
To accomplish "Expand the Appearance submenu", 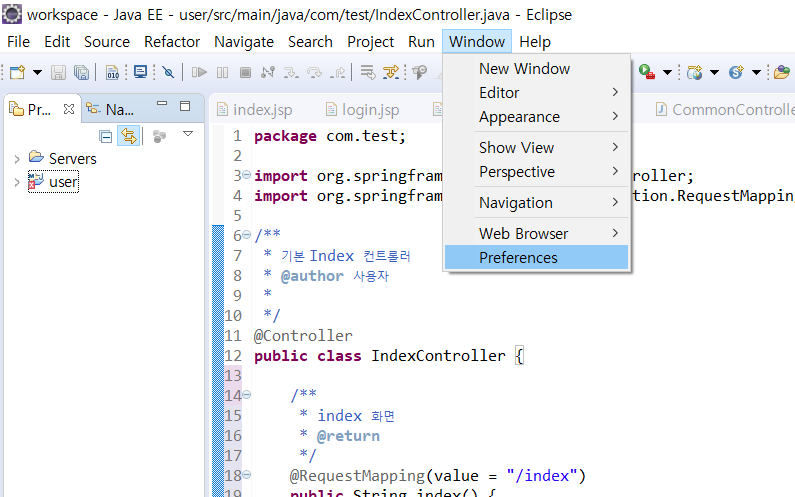I will pyautogui.click(x=536, y=117).
